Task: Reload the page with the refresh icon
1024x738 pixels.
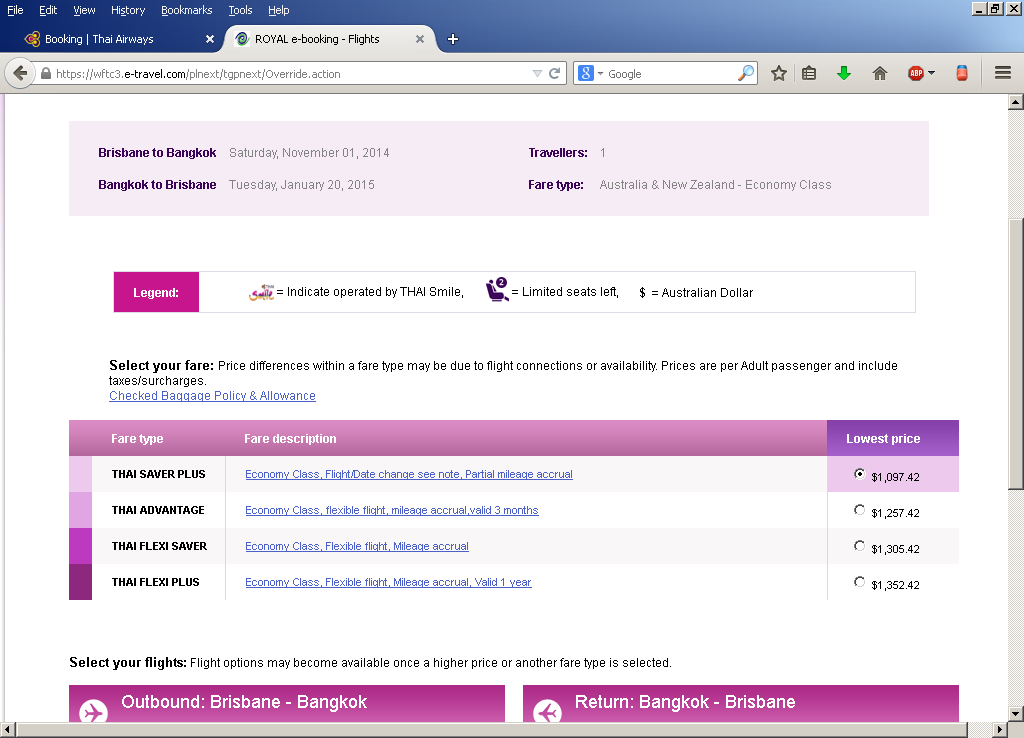Action: pos(555,74)
